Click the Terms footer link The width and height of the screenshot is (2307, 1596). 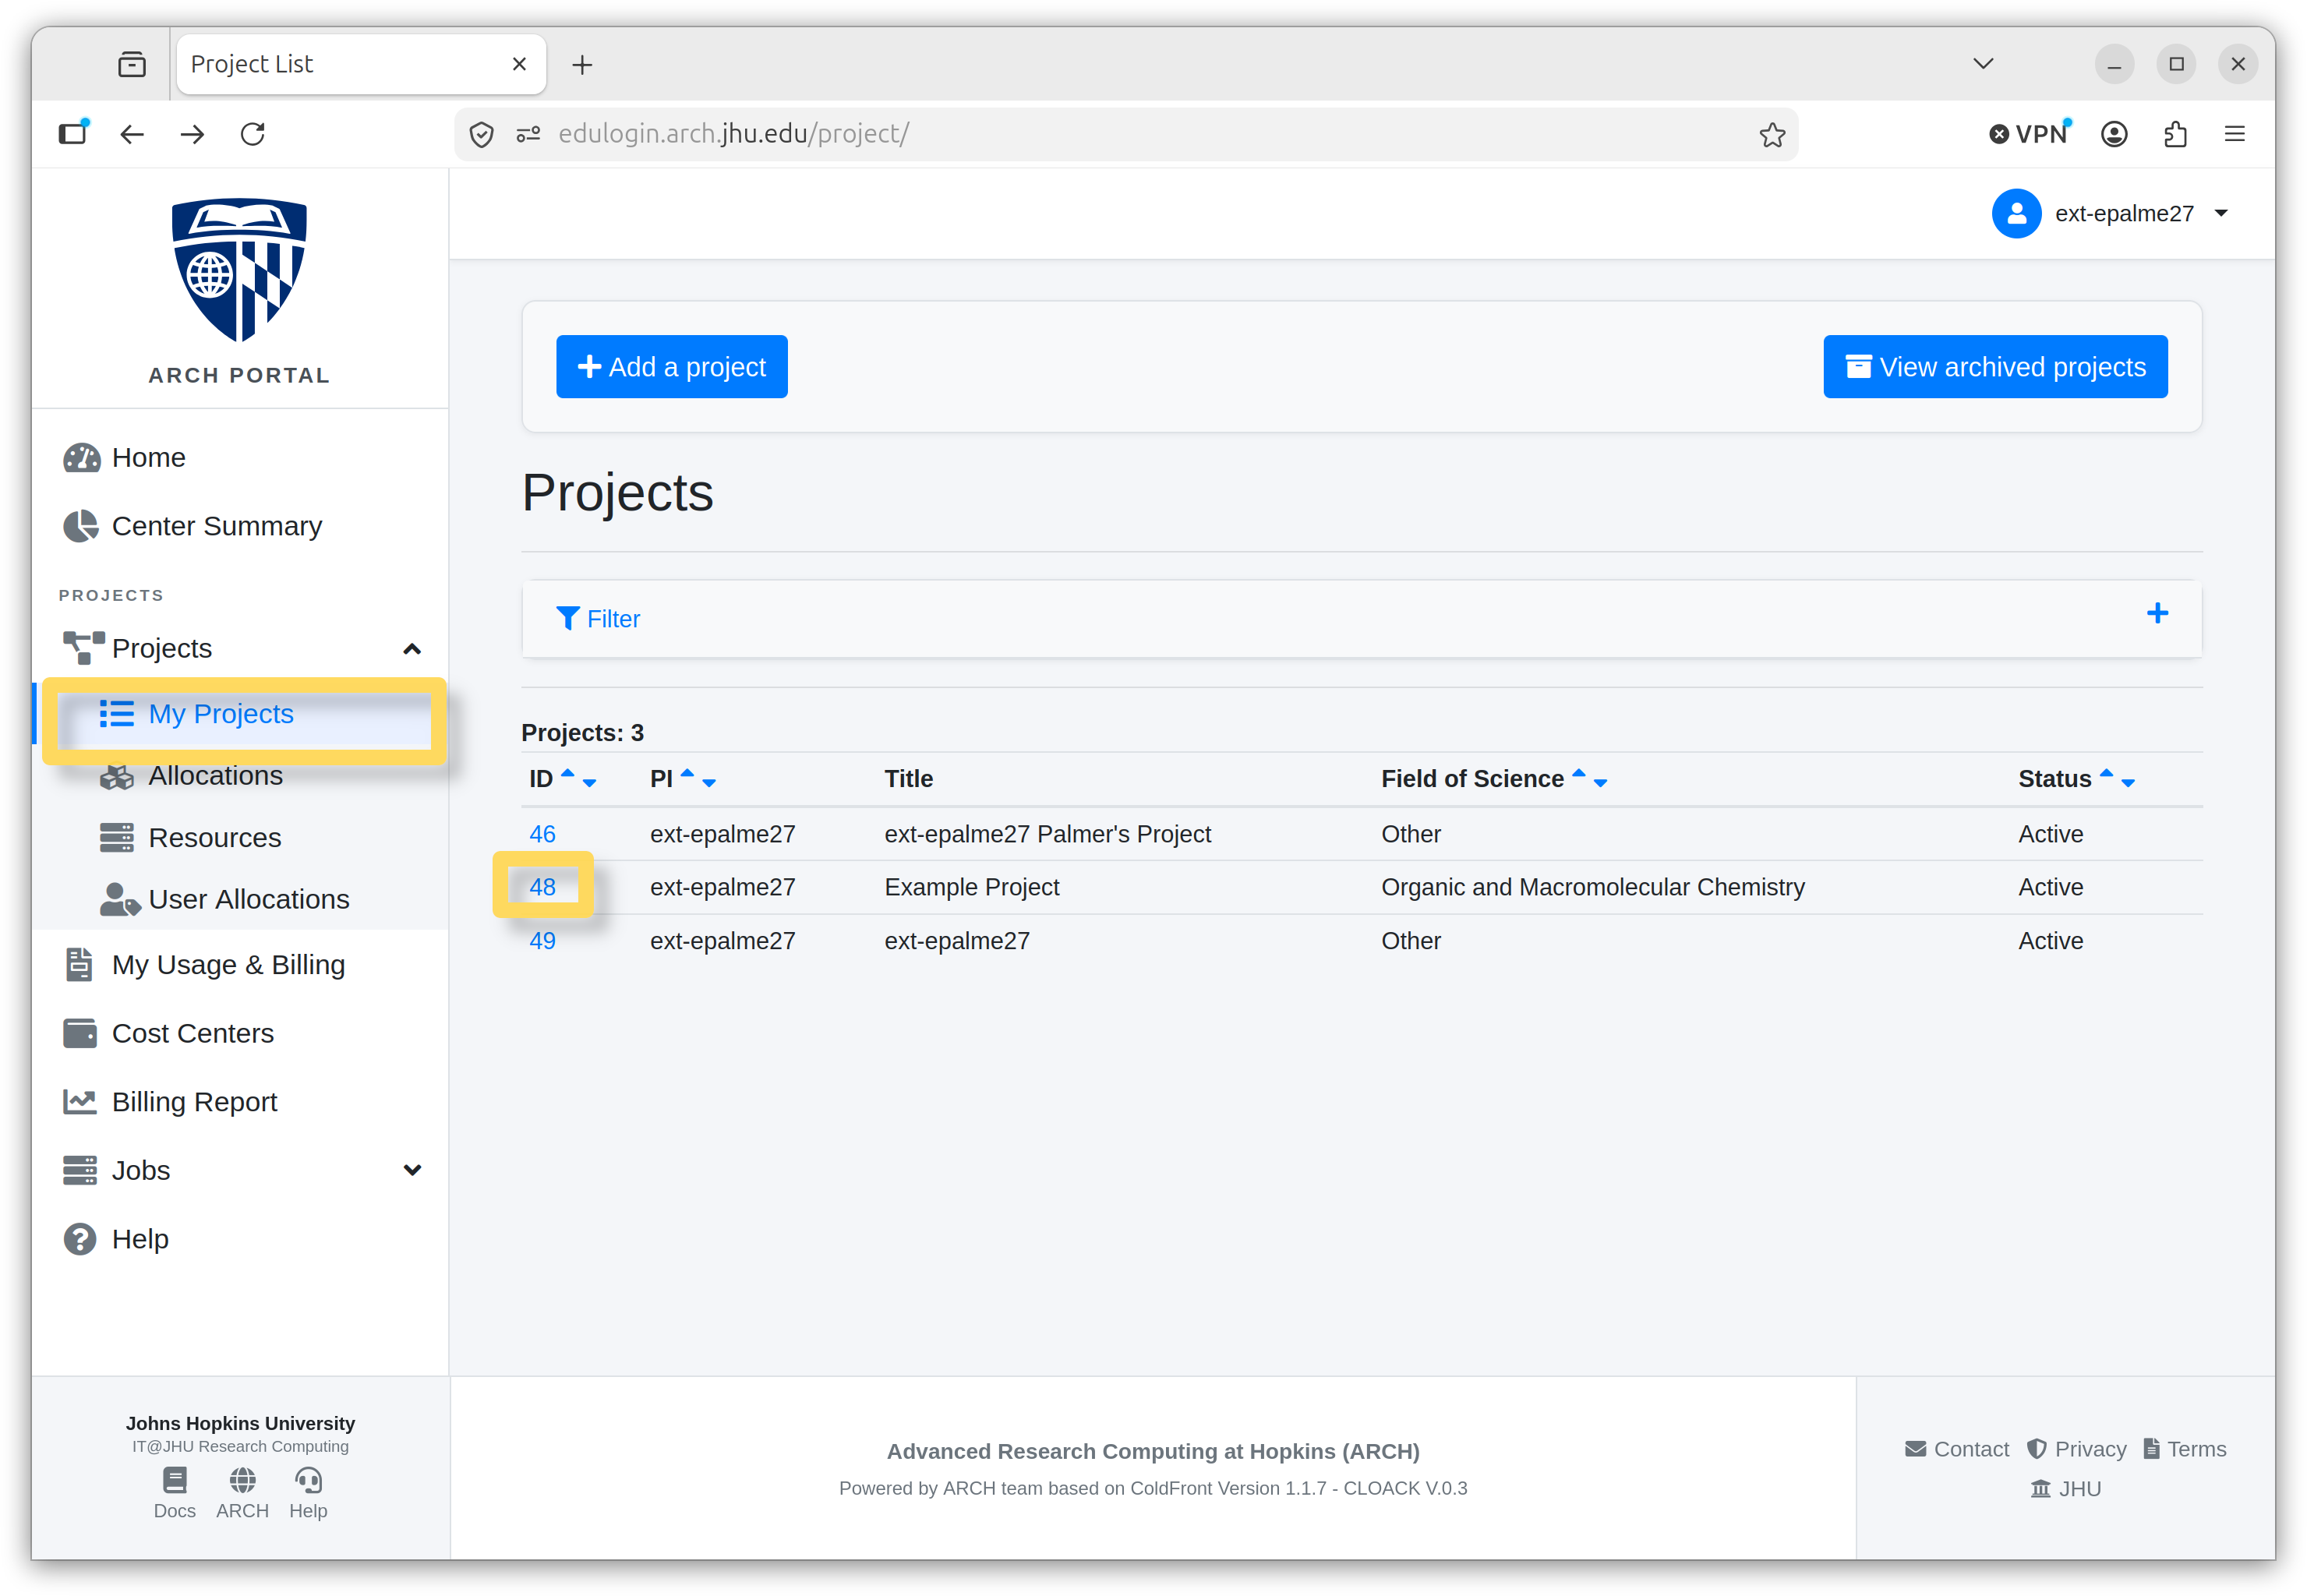tap(2184, 1449)
